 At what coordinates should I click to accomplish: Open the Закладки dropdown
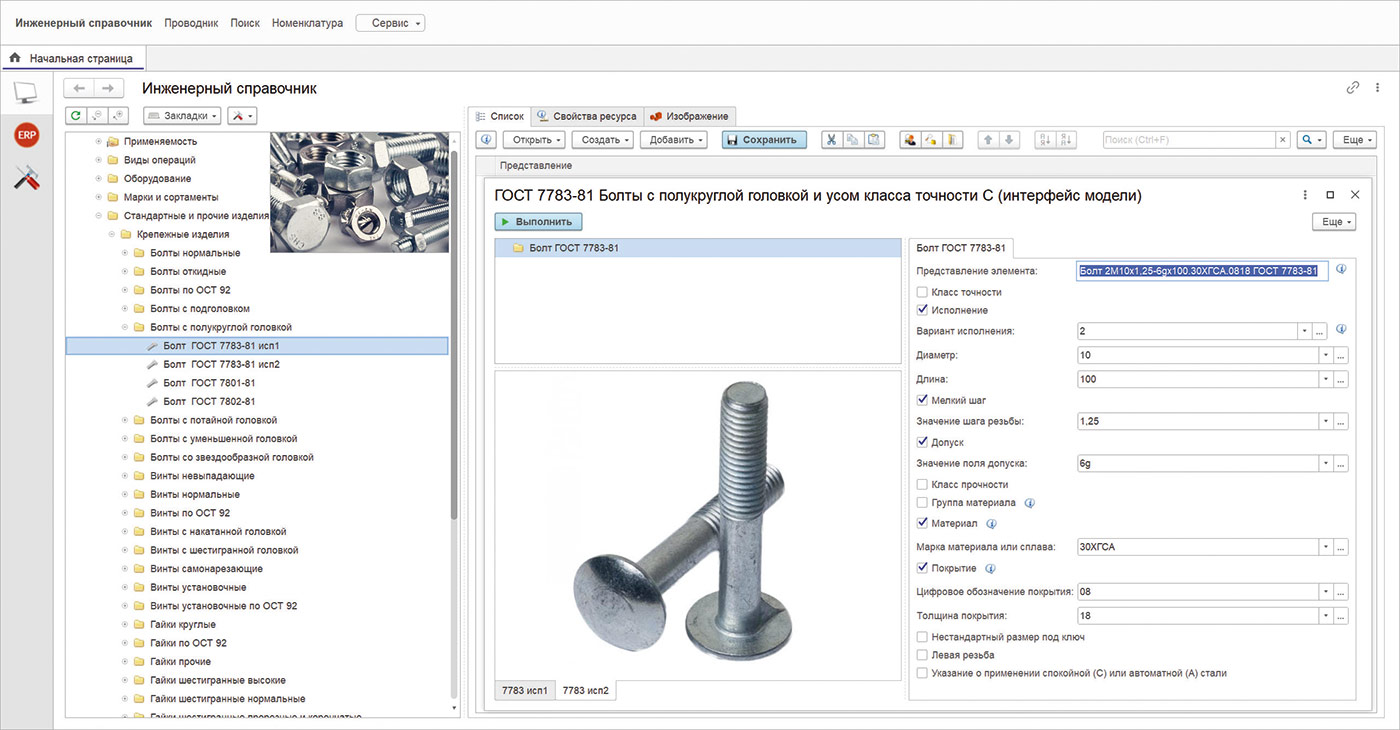click(x=182, y=116)
